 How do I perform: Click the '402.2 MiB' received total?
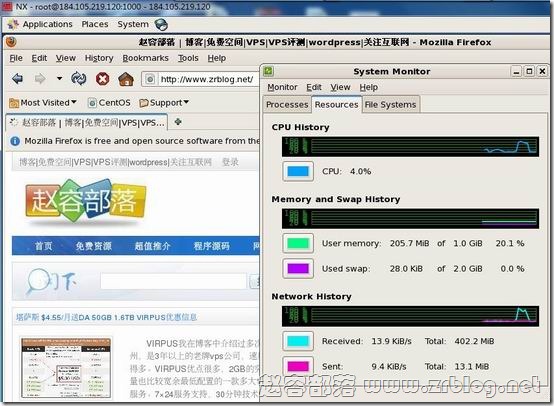pyautogui.click(x=474, y=341)
